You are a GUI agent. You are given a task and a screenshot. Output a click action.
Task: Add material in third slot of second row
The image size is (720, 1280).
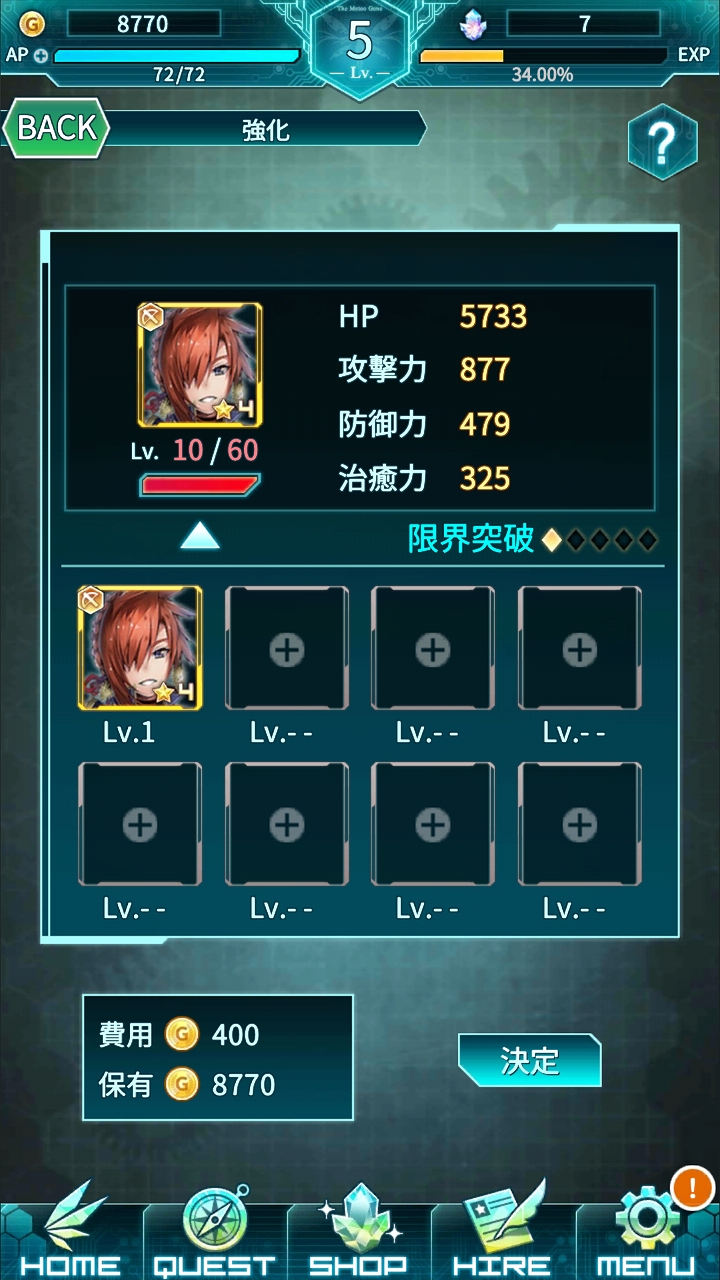433,824
